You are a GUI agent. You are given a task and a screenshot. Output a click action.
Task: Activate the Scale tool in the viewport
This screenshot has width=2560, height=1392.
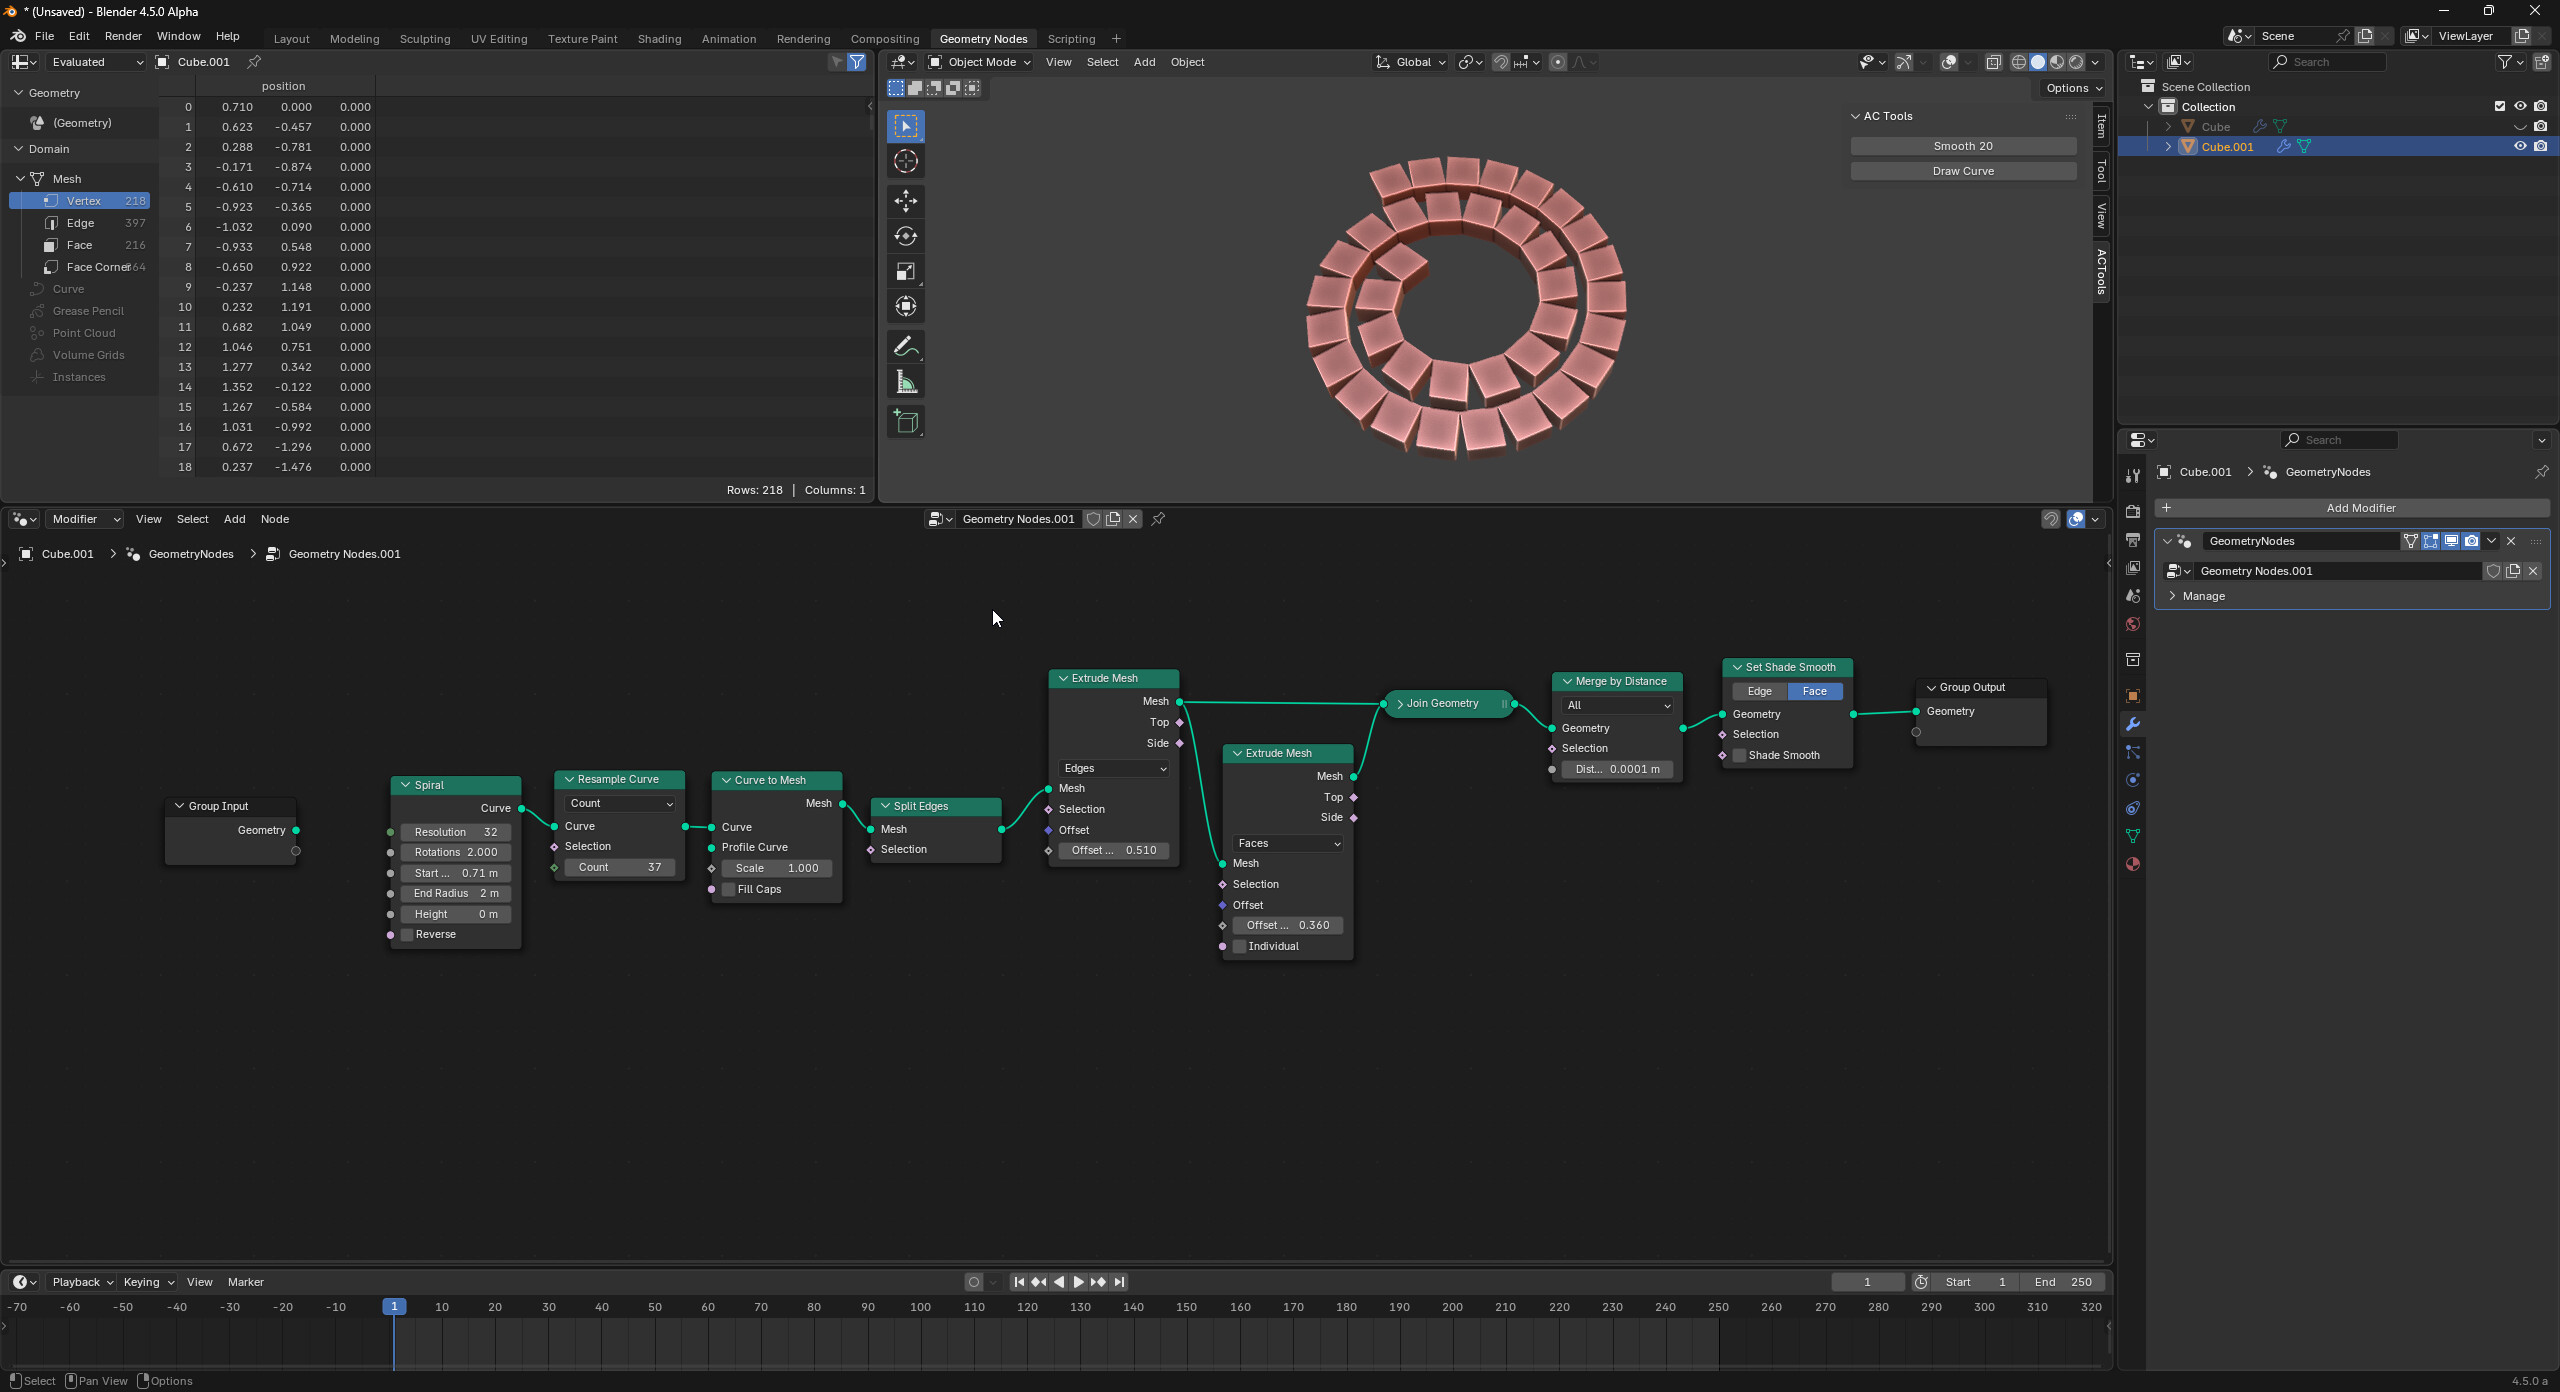click(x=905, y=272)
